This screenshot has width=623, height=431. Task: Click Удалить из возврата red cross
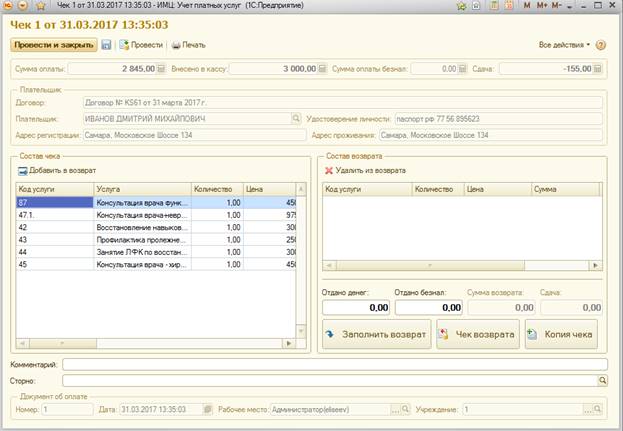coord(329,171)
